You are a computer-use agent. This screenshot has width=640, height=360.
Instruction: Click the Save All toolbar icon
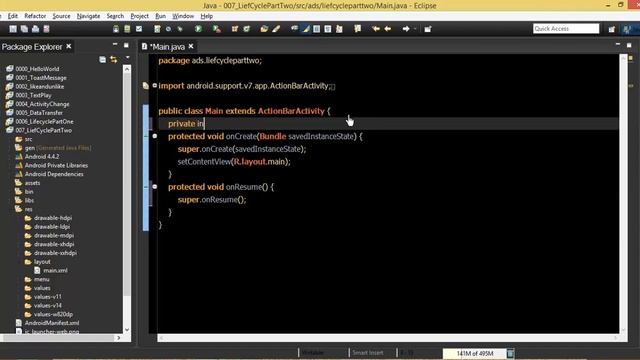pyautogui.click(x=24, y=29)
